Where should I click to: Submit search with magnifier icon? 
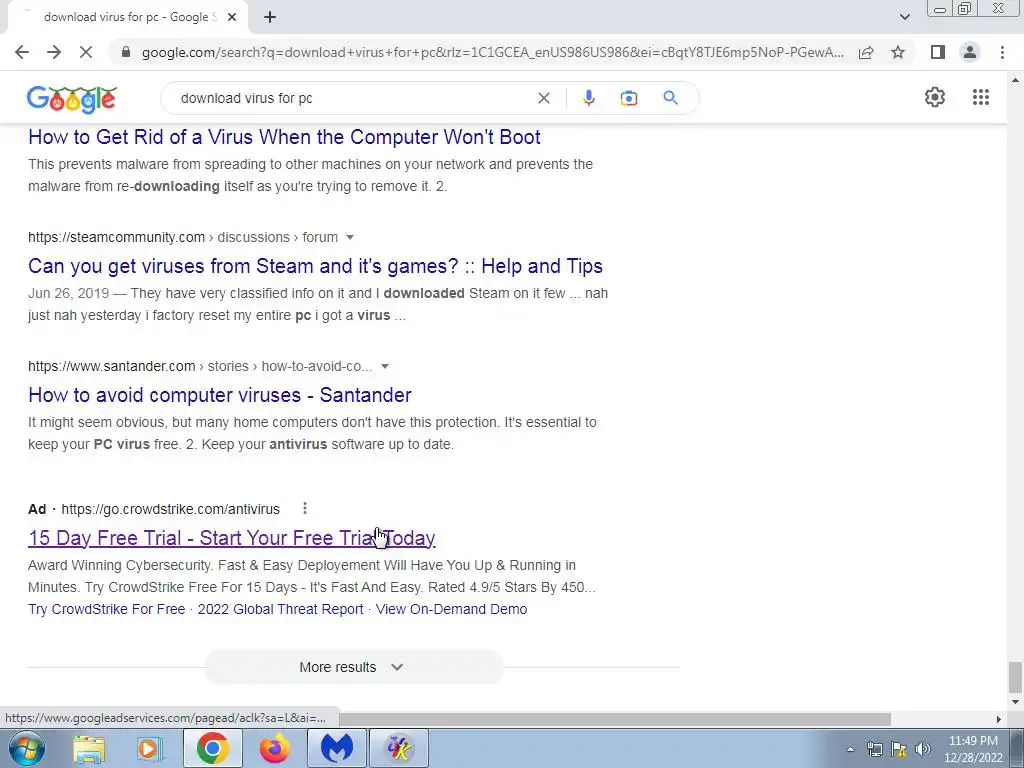coord(670,98)
